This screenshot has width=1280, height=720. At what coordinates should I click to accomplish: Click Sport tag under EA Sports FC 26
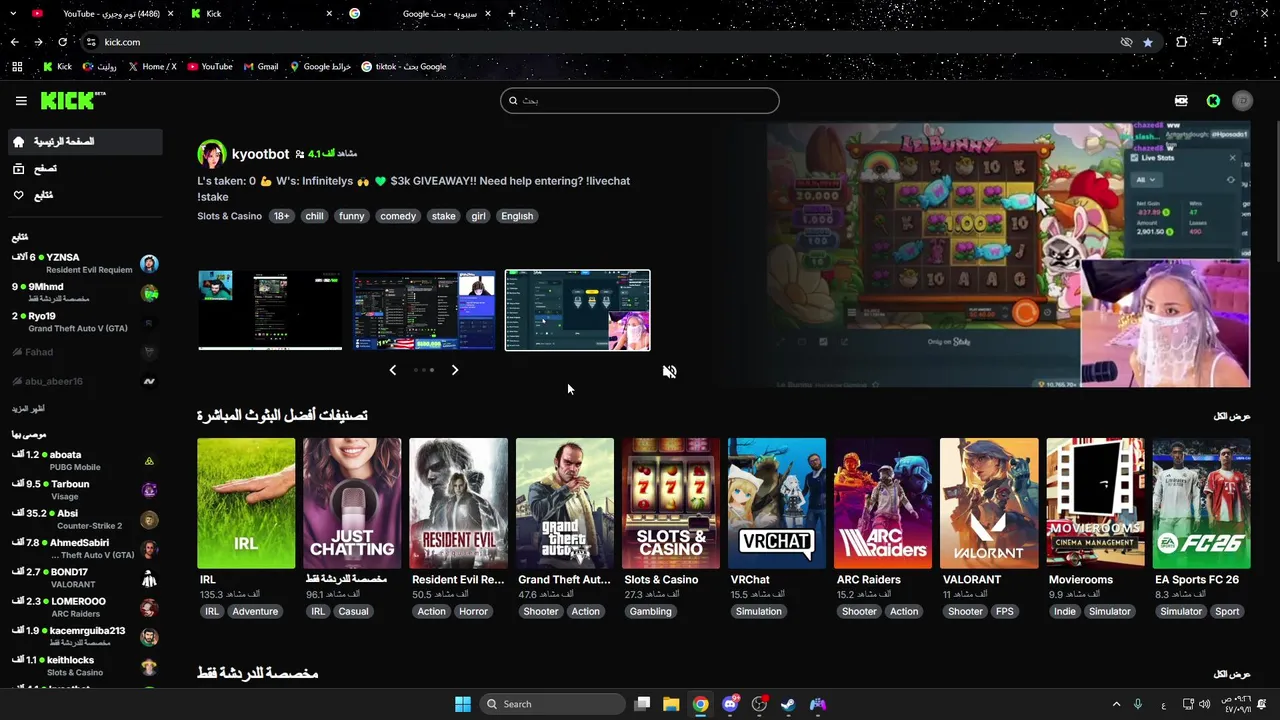[1227, 611]
